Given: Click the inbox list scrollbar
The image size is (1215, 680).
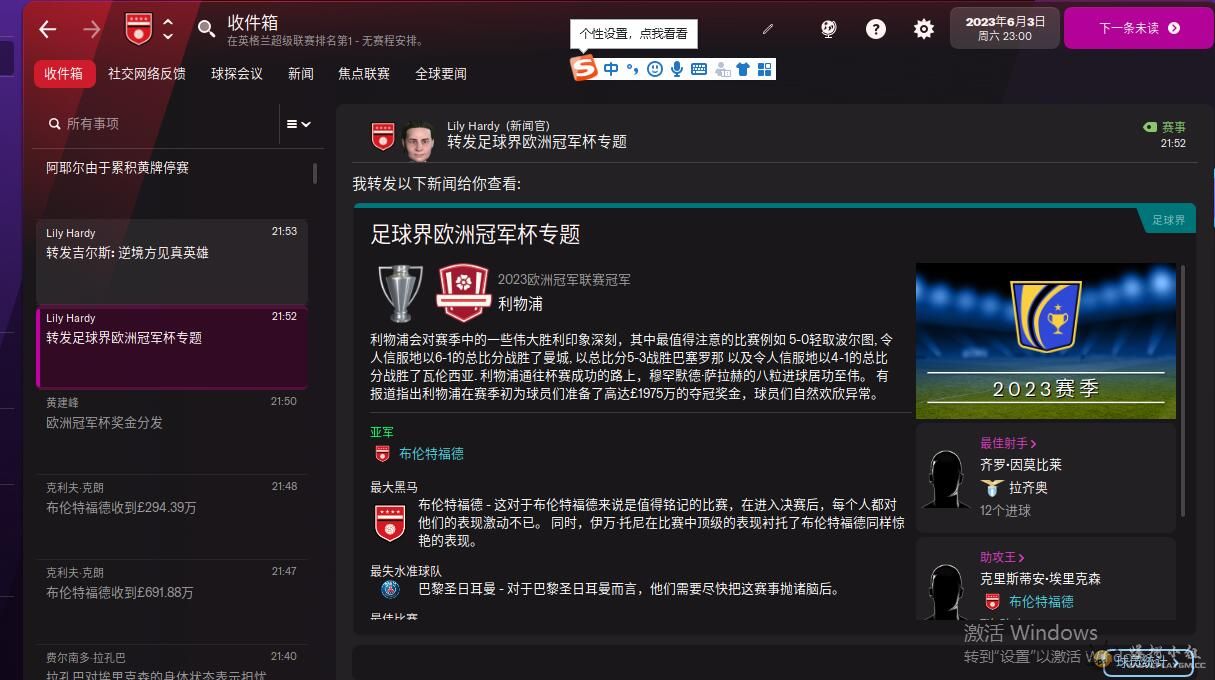Looking at the screenshot, I should point(315,174).
